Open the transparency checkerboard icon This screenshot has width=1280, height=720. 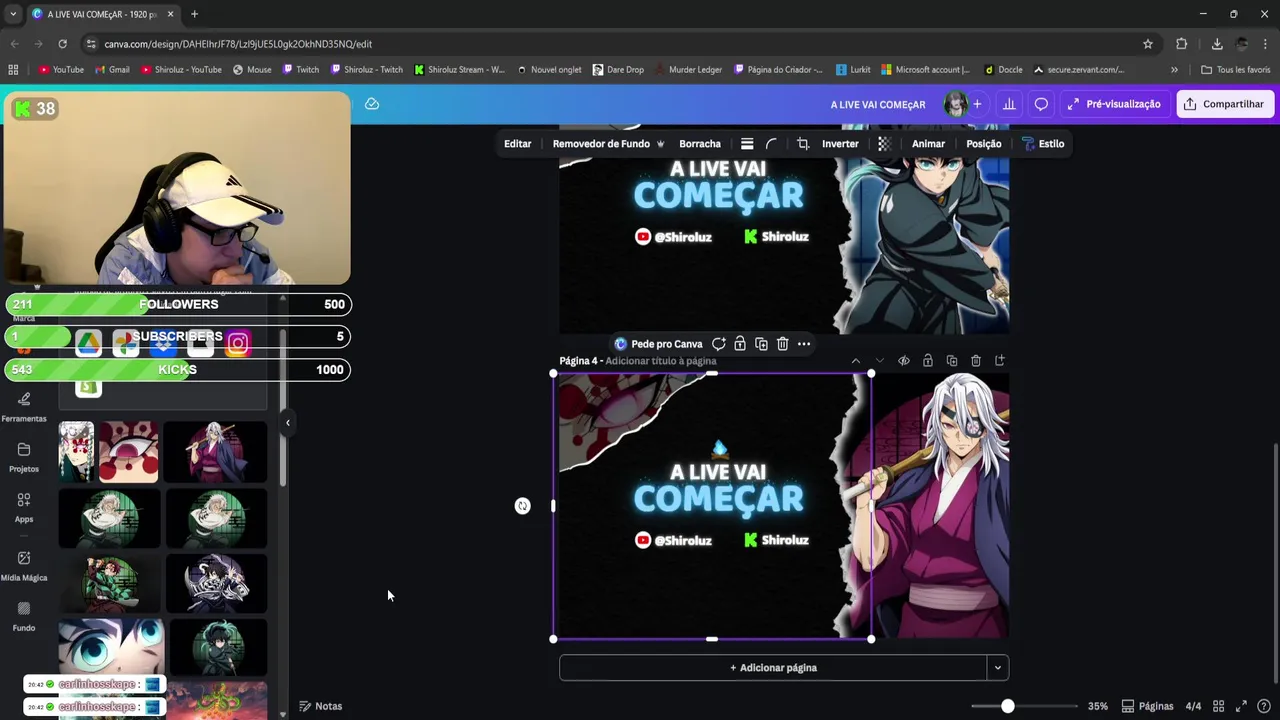coord(884,144)
